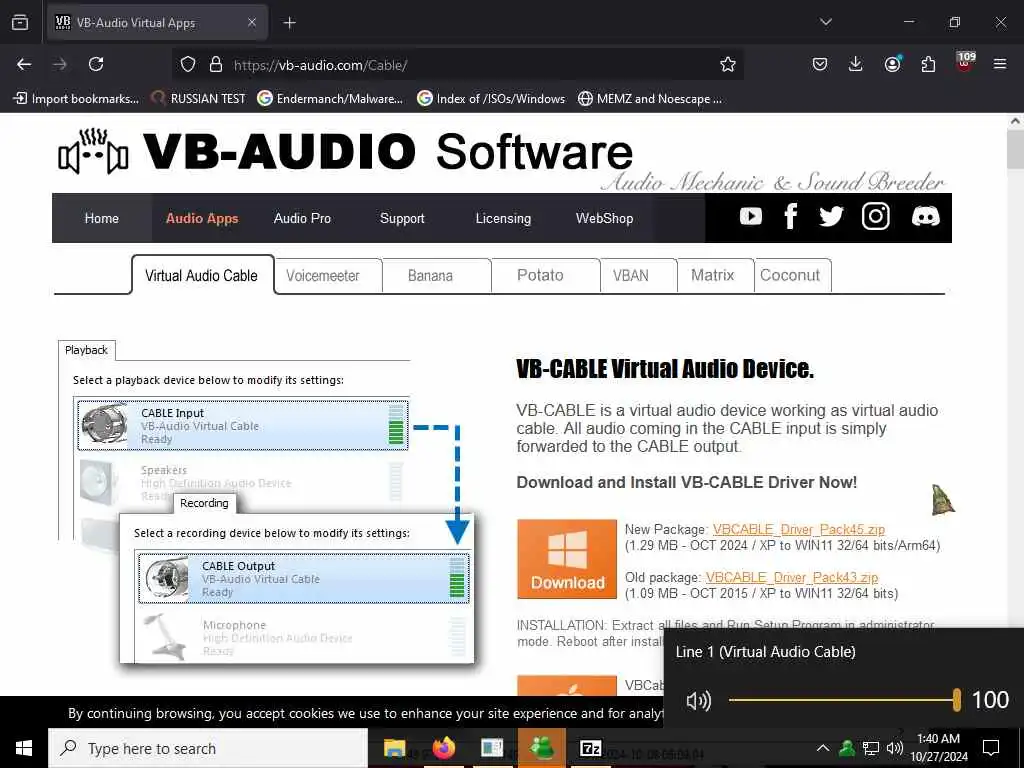The image size is (1024, 768).
Task: Click the Type here to search box
Action: pos(208,748)
